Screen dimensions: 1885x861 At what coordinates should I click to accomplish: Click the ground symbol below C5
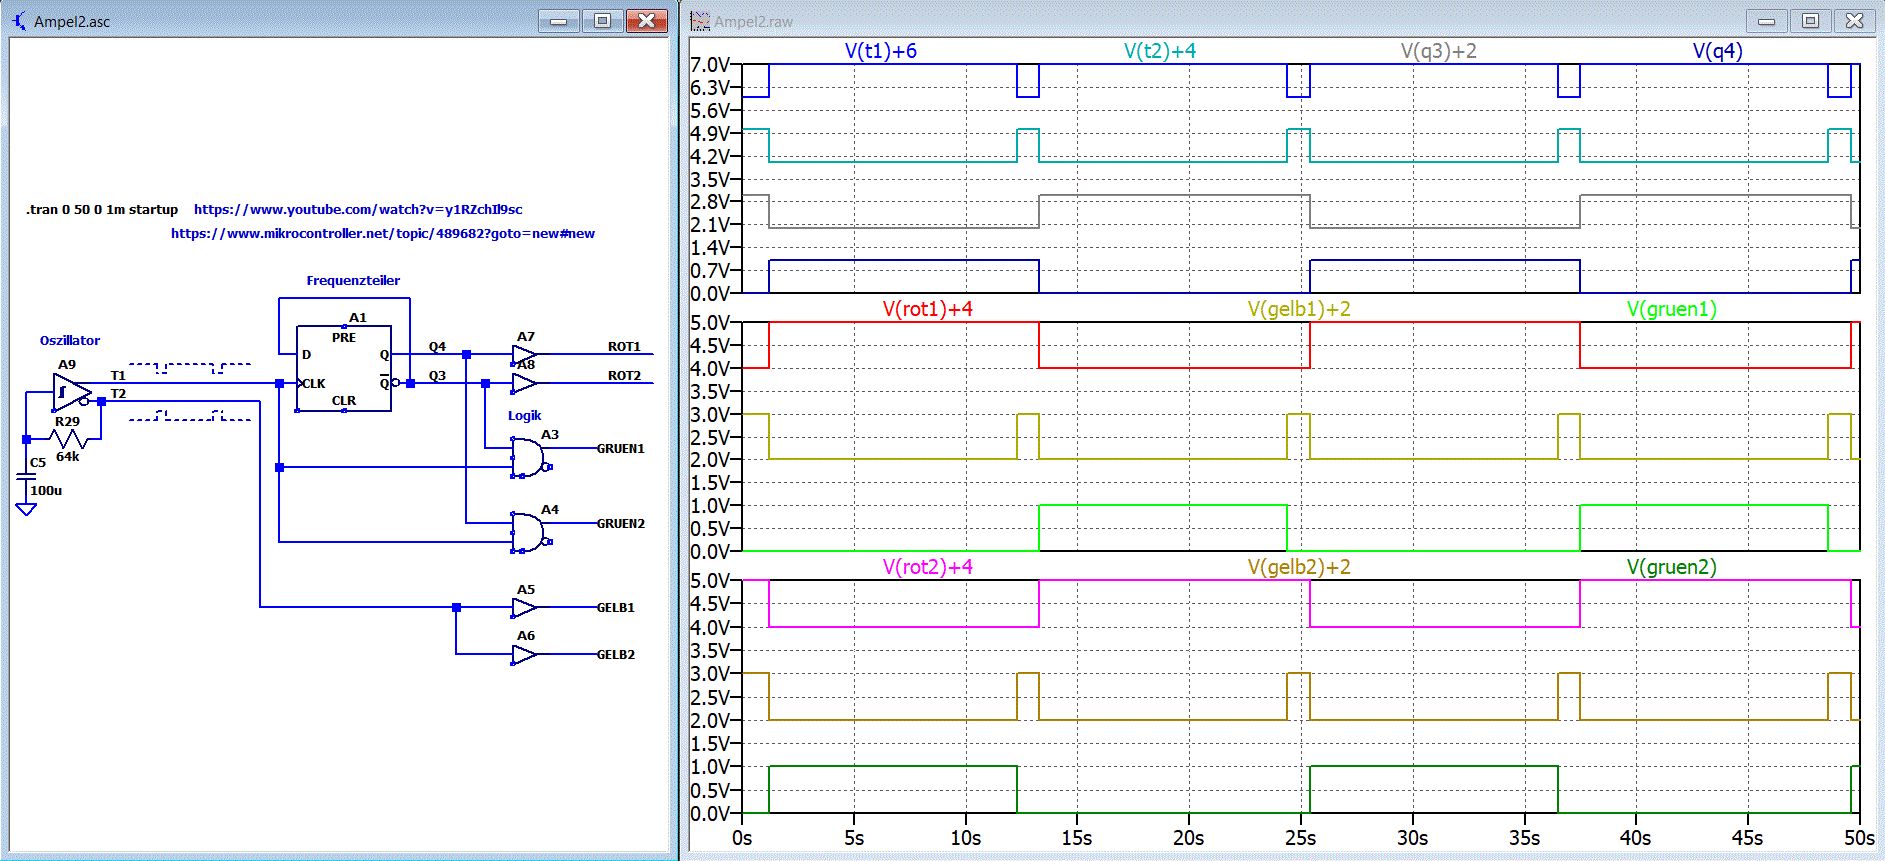point(27,509)
